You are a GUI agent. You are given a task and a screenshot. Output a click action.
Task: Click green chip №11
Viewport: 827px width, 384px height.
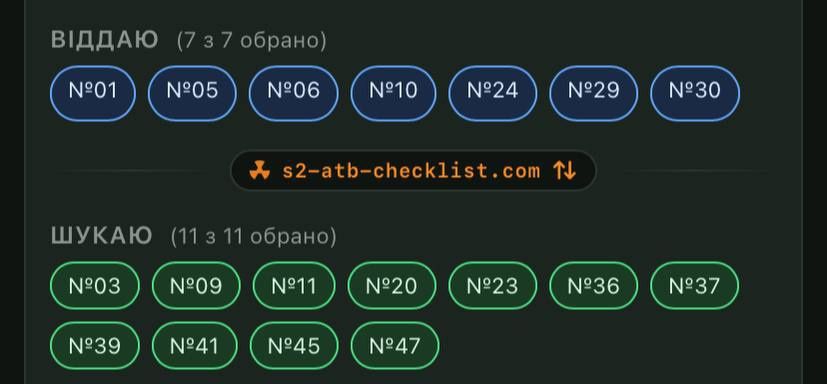[x=294, y=286]
